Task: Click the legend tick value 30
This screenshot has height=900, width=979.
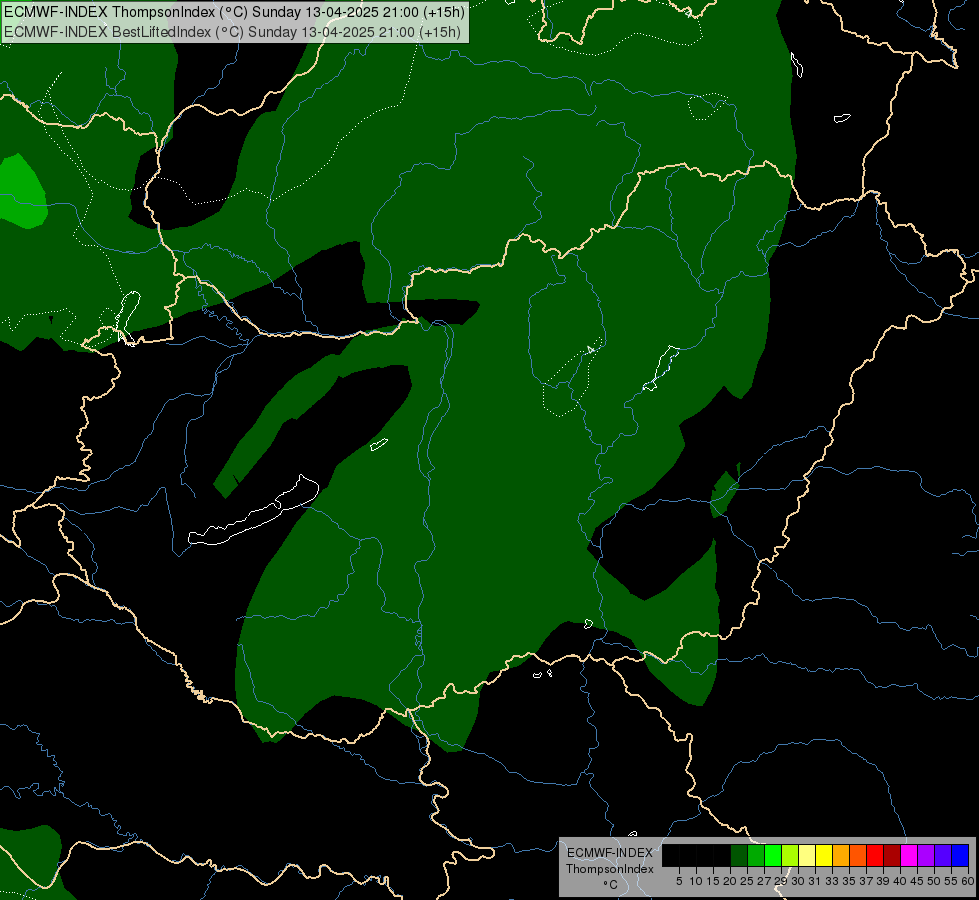Action: pos(798,881)
